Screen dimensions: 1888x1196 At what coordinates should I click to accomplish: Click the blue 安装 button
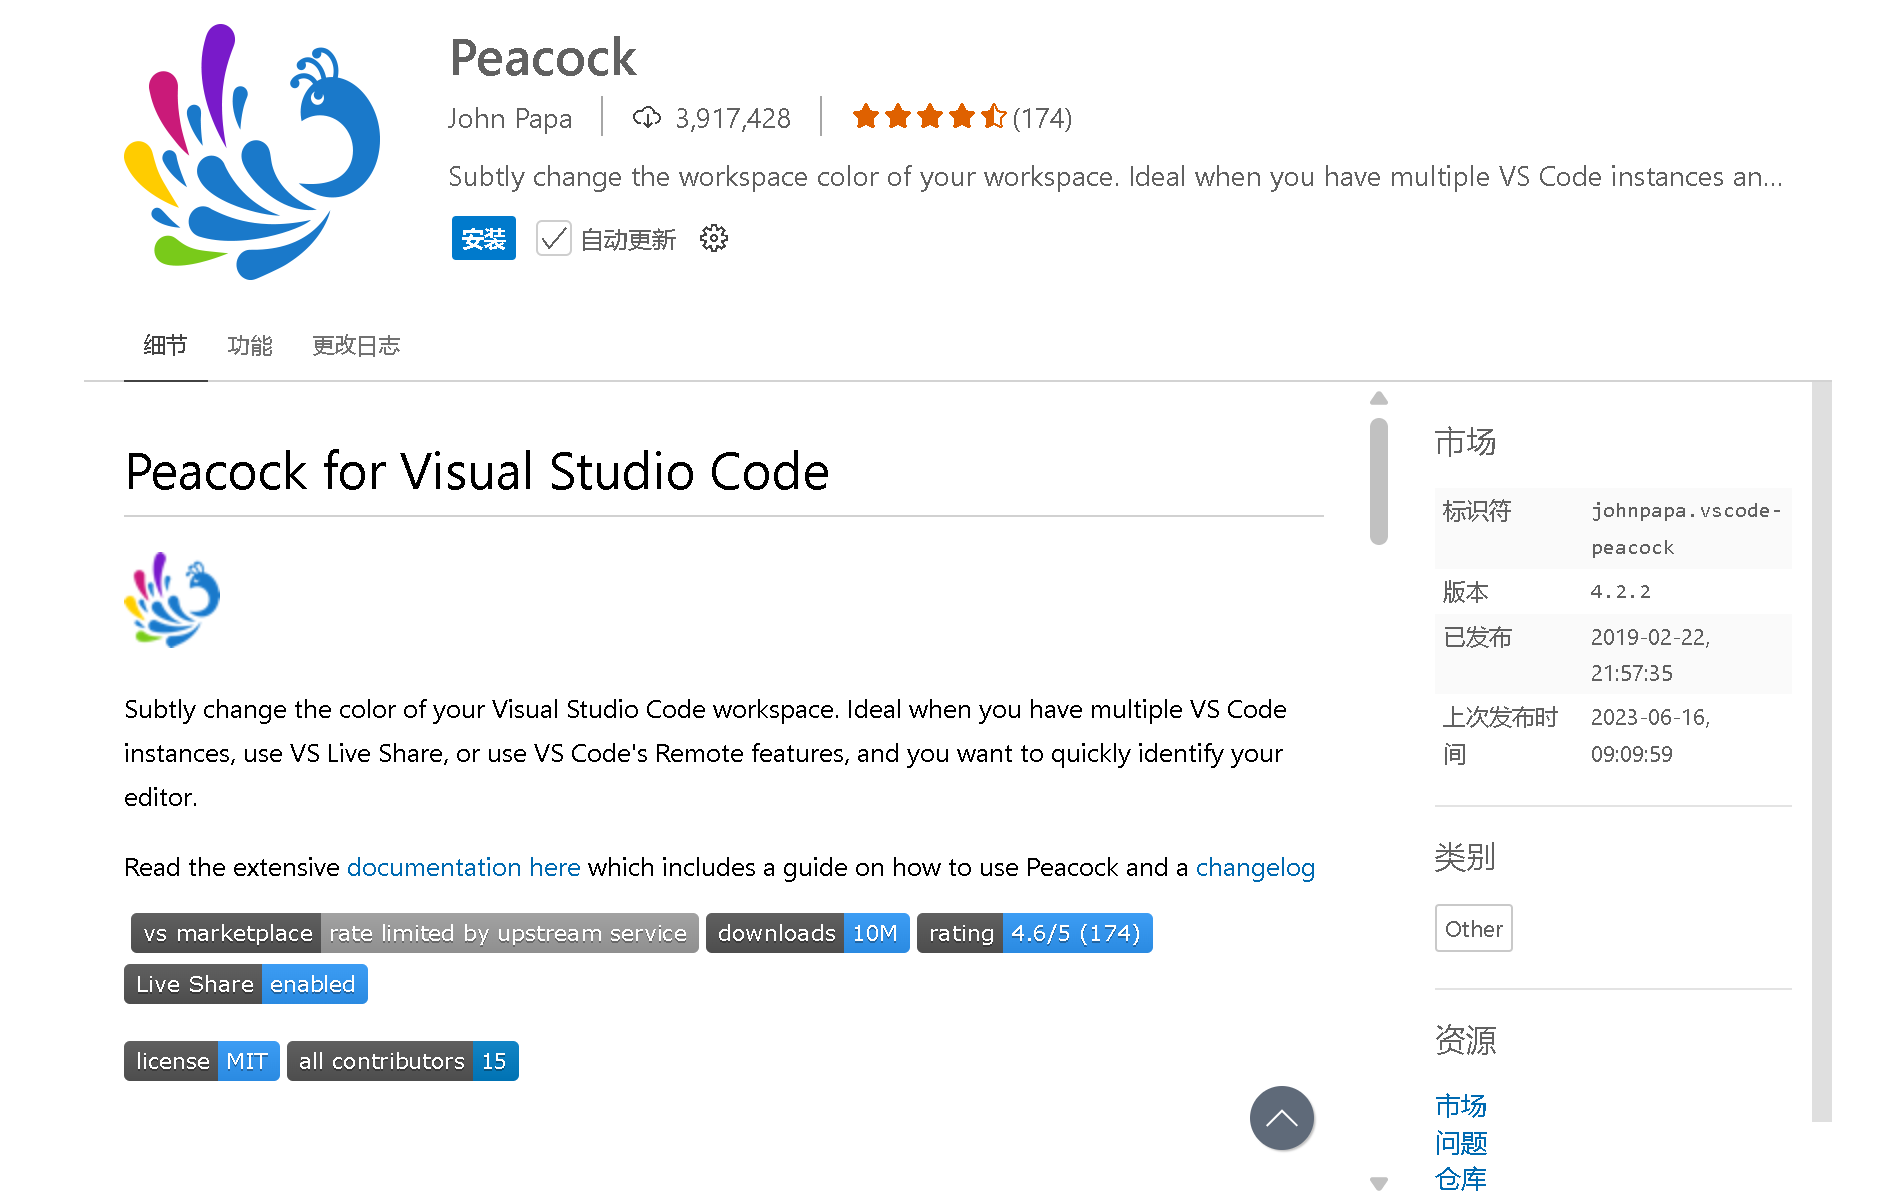click(x=483, y=239)
